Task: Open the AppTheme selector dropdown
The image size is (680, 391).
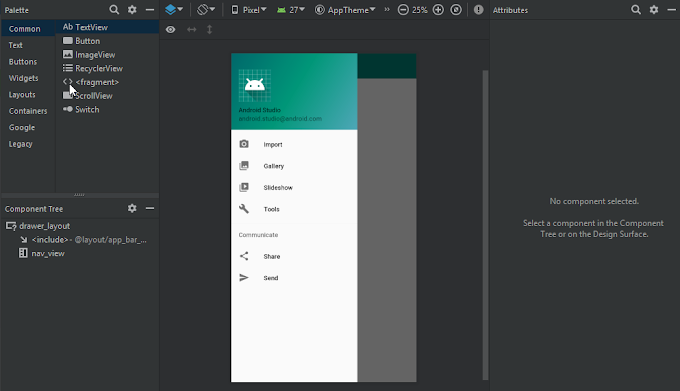Action: [x=345, y=10]
